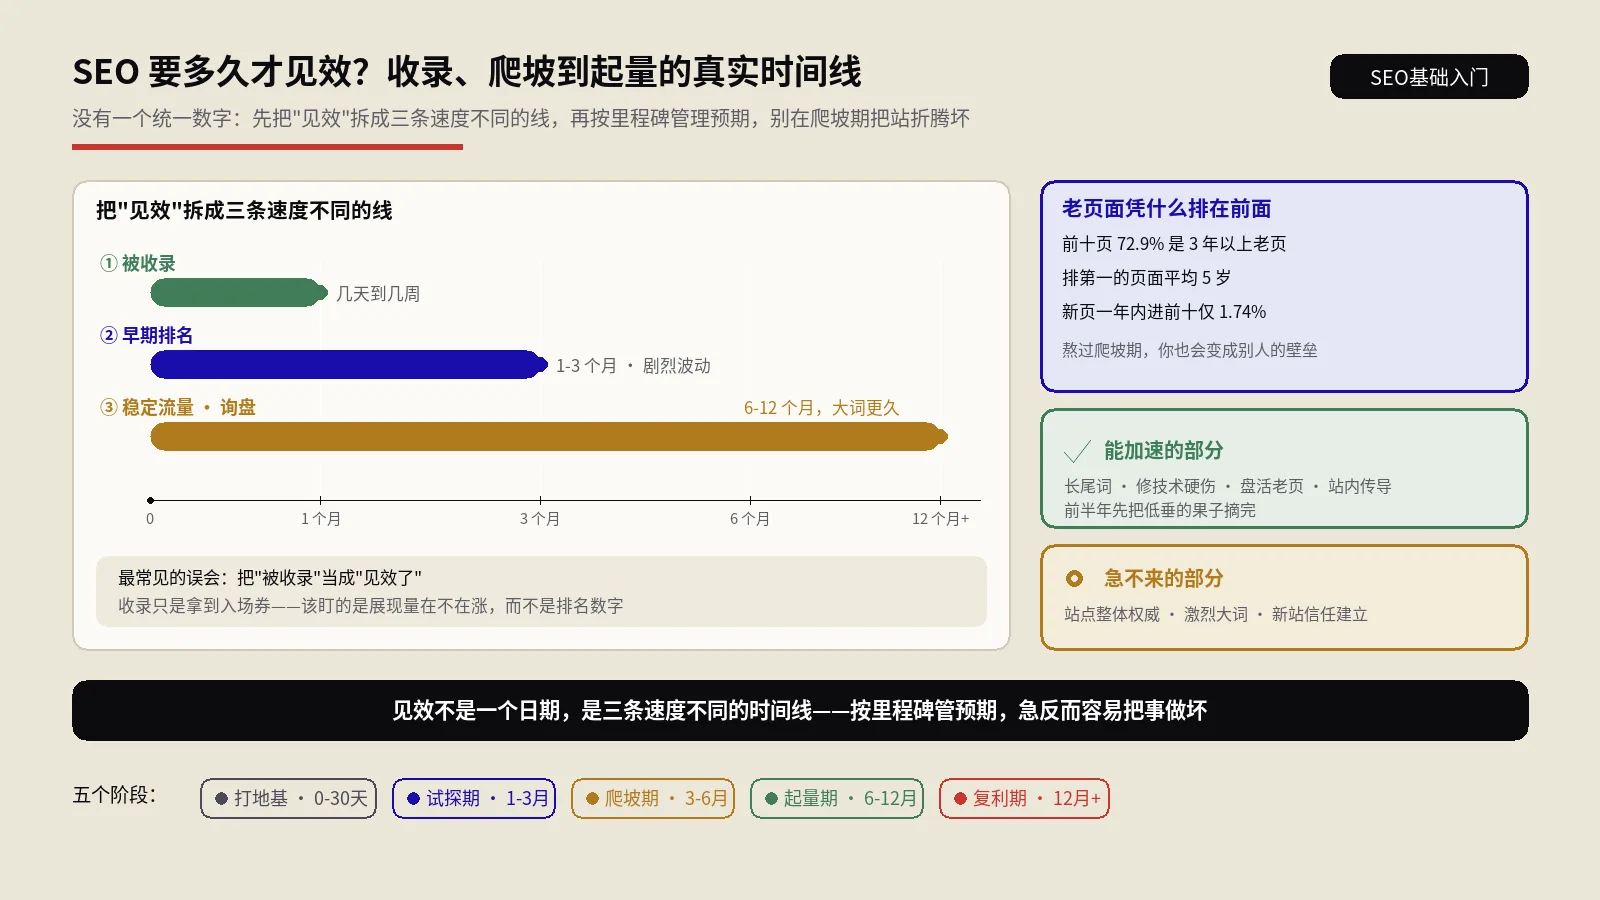This screenshot has width=1600, height=900.
Task: Click the amber 稳定流量 timeline bar
Action: pos(549,437)
